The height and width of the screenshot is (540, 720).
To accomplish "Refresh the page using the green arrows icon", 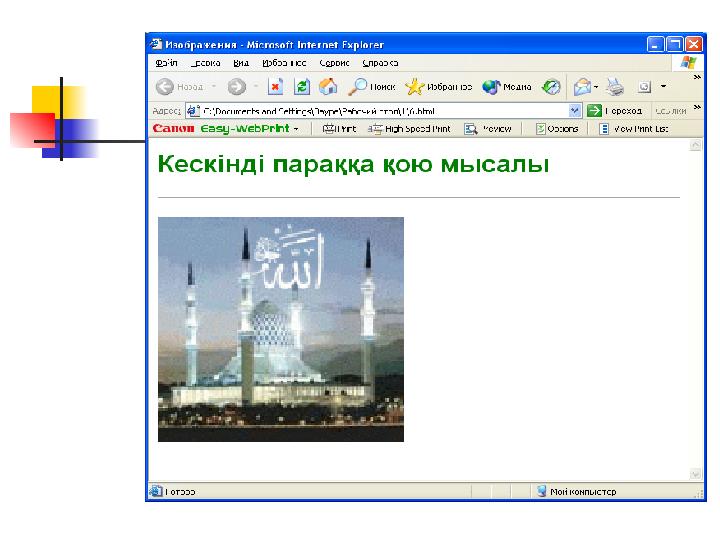I will point(302,86).
